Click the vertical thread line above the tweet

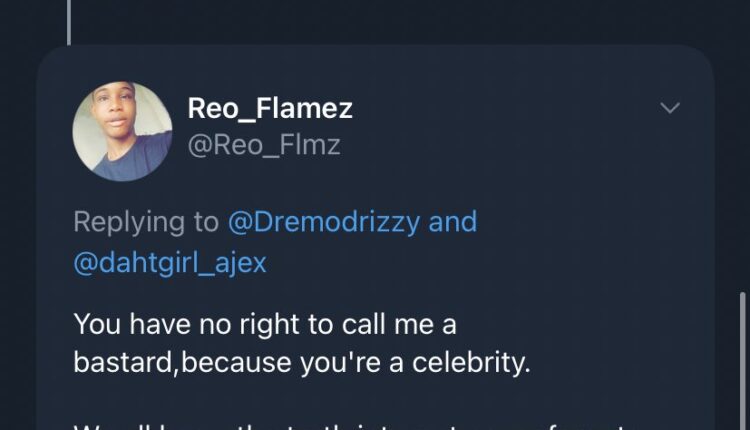[68, 20]
